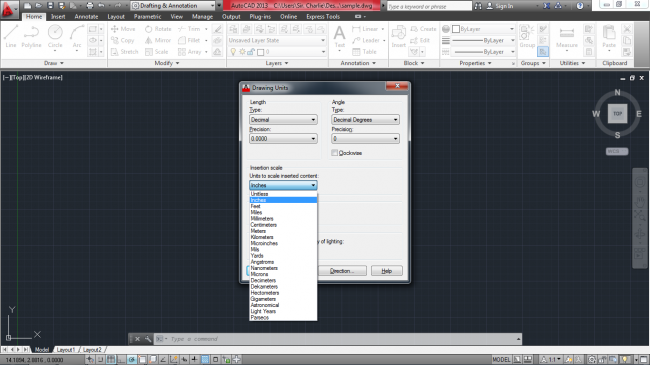
Task: Activate the Scale tool
Action: coord(157,52)
